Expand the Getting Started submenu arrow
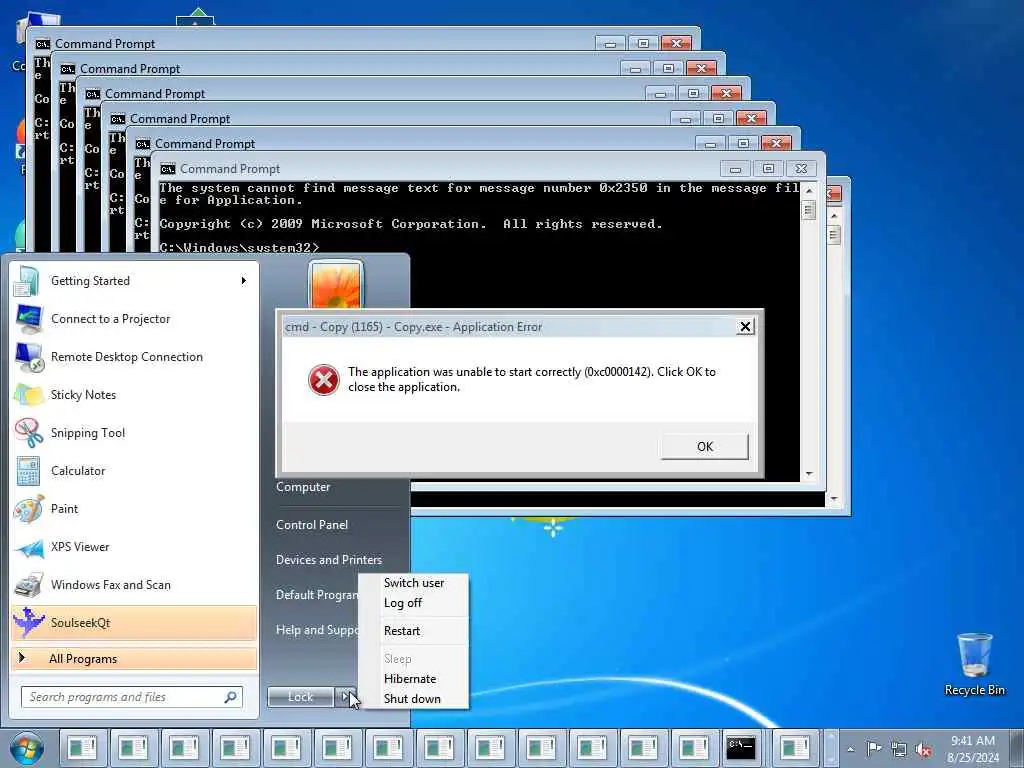The image size is (1024, 768). 244,281
